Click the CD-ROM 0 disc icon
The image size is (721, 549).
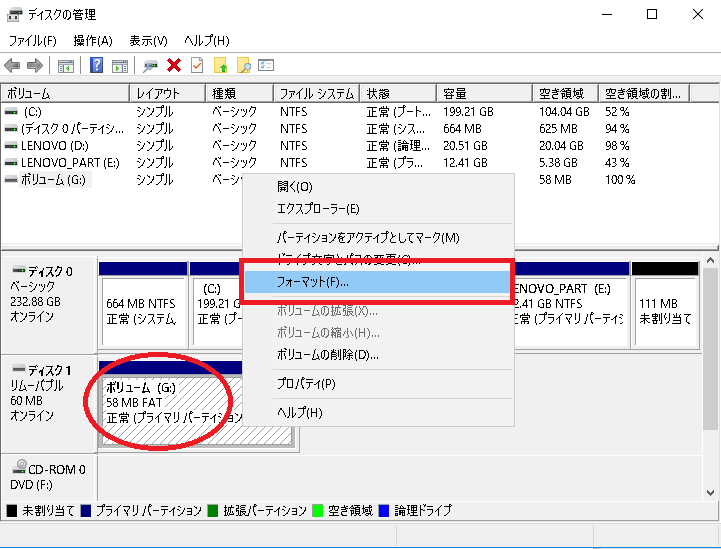point(19,466)
